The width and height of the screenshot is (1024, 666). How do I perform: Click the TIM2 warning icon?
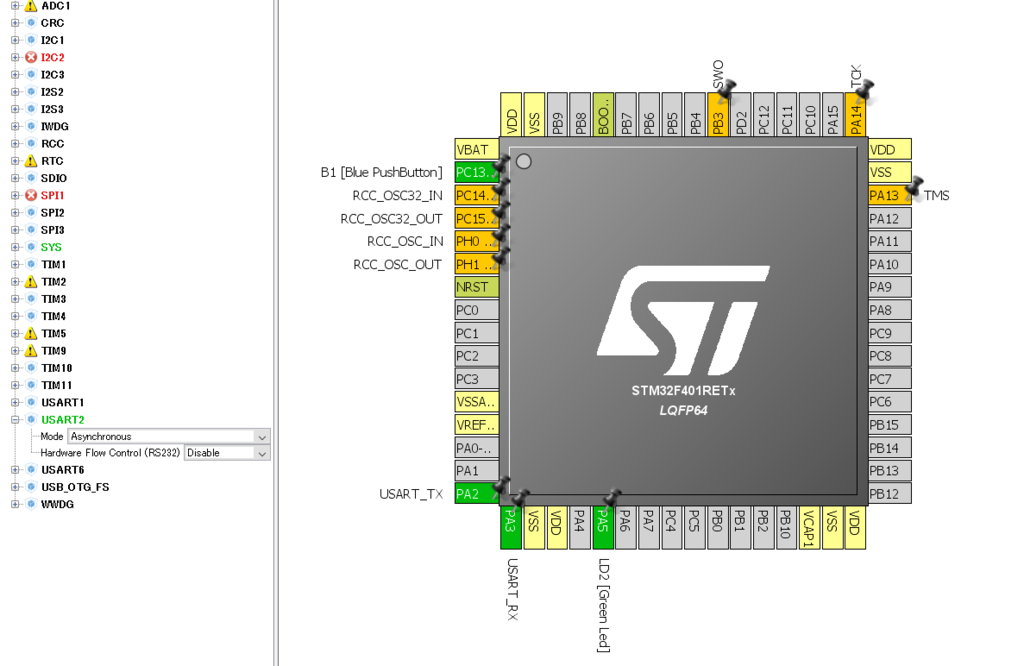31,281
